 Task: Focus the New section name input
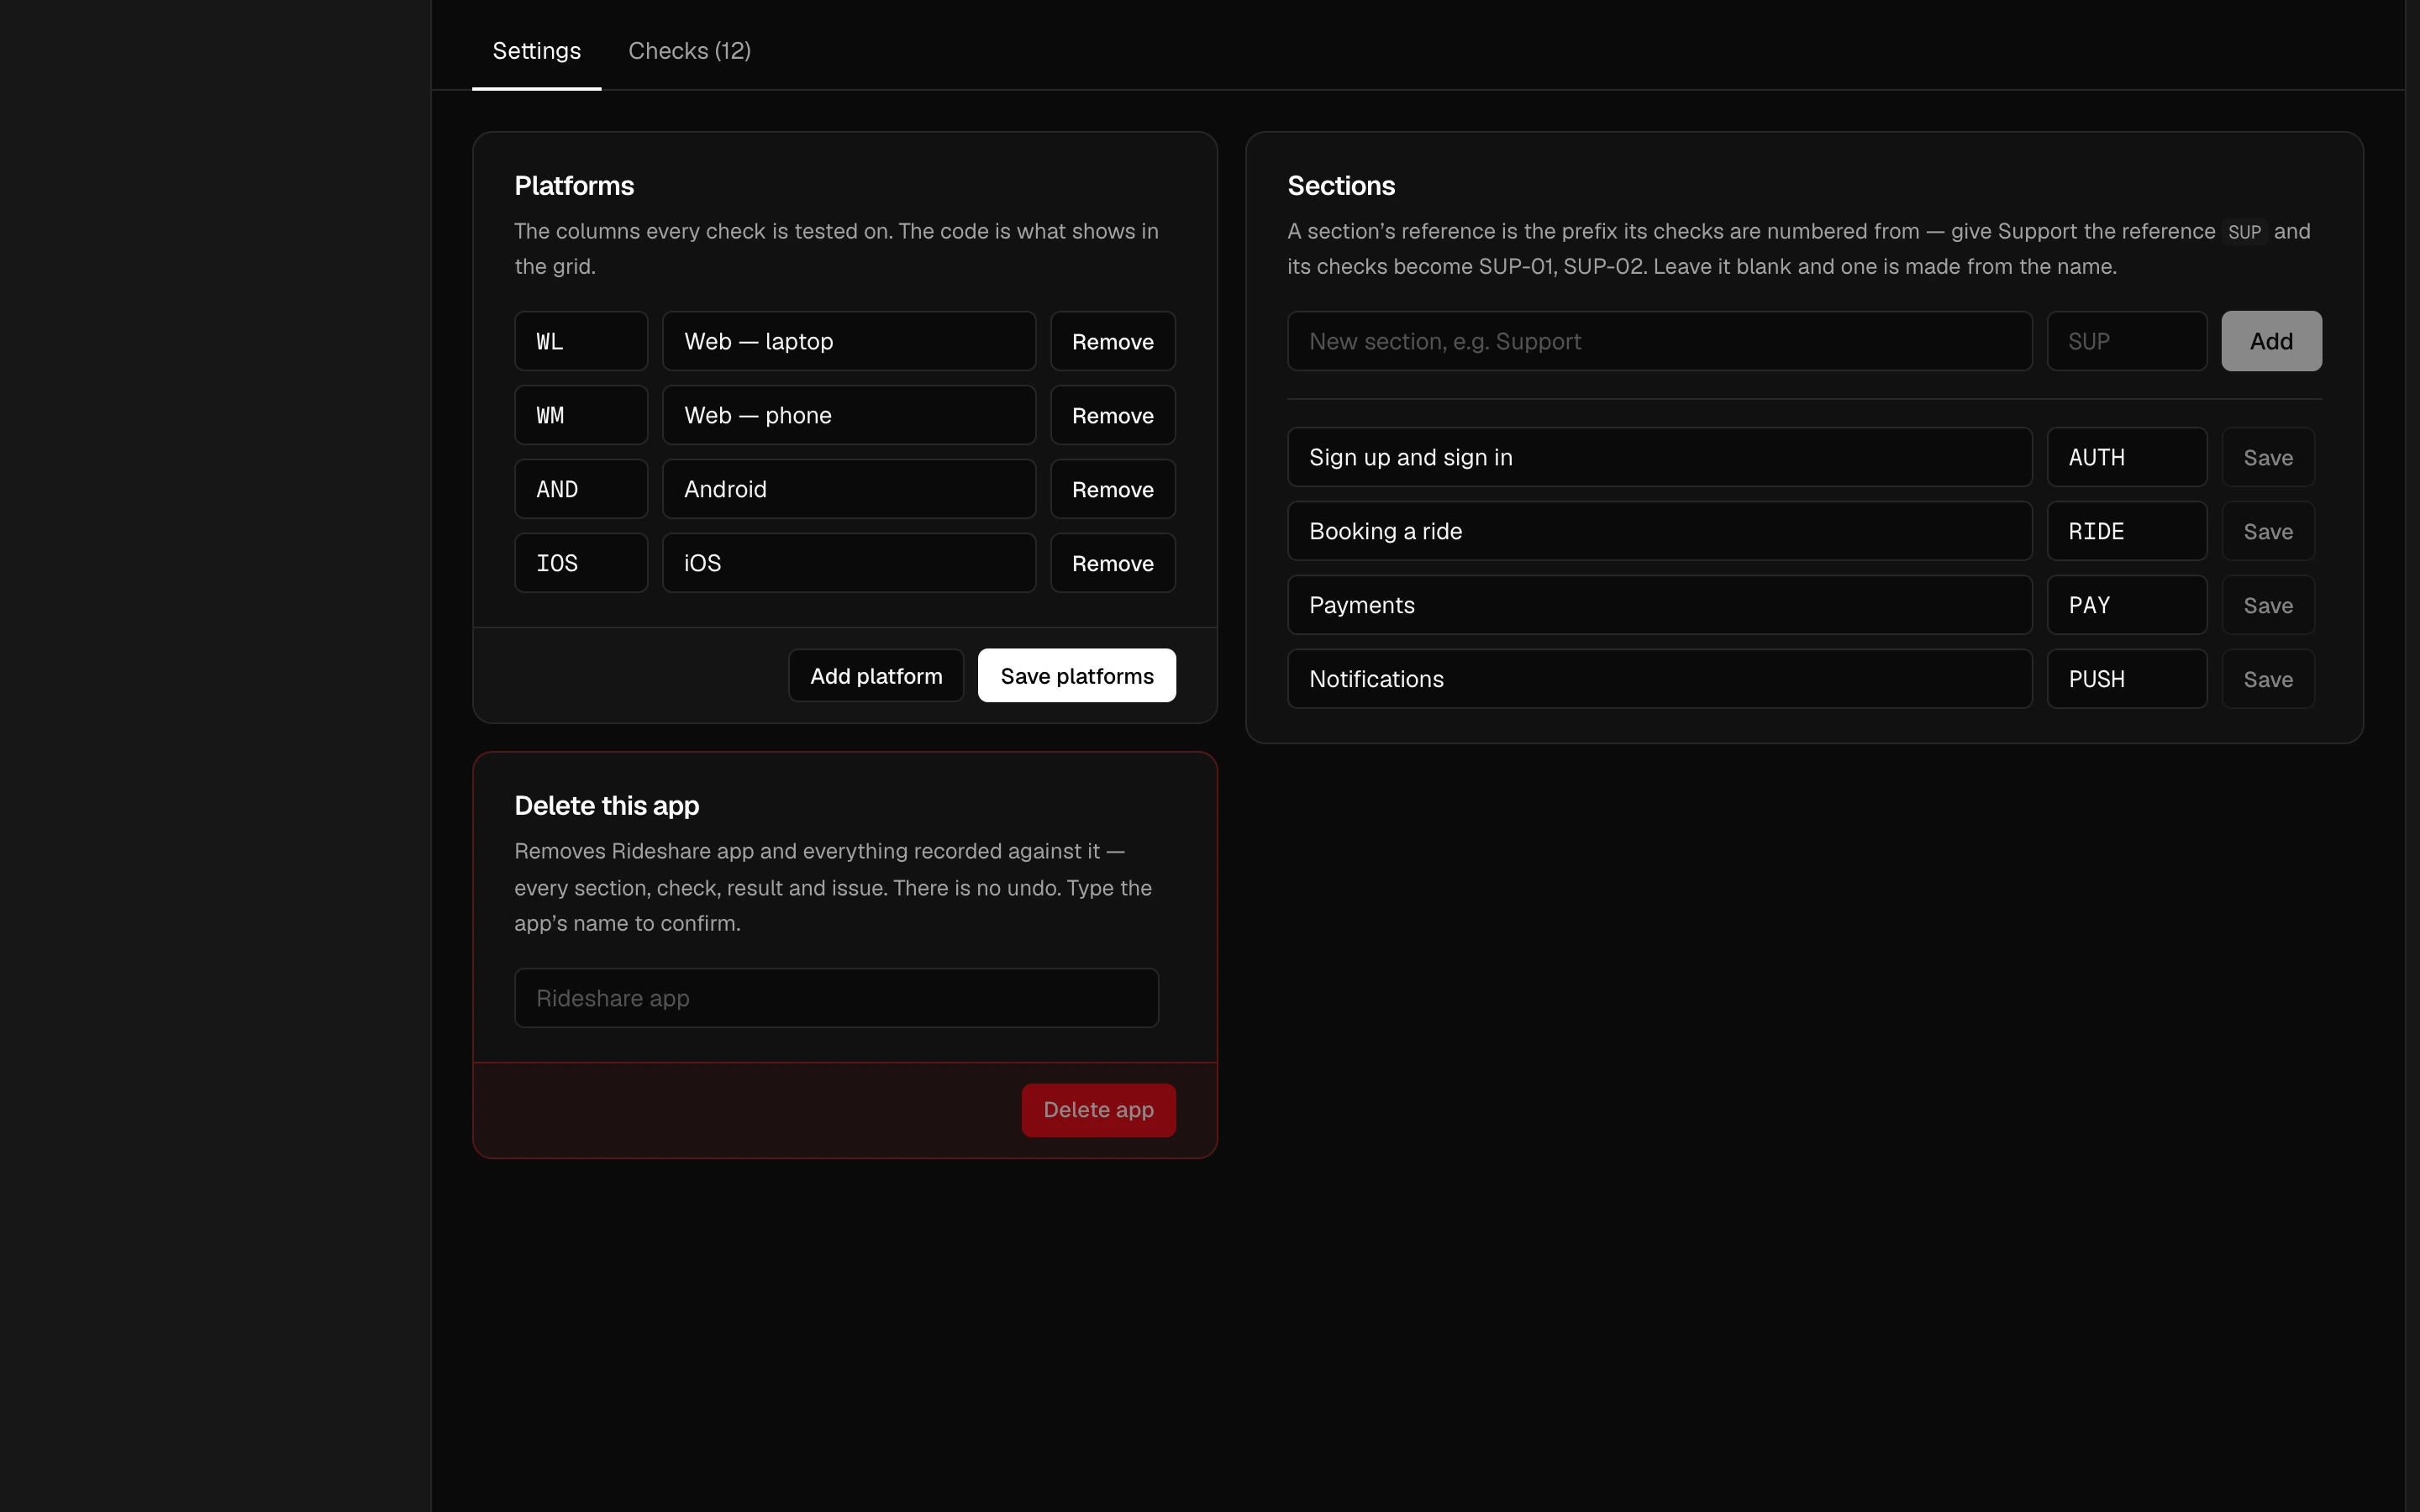tap(1660, 341)
